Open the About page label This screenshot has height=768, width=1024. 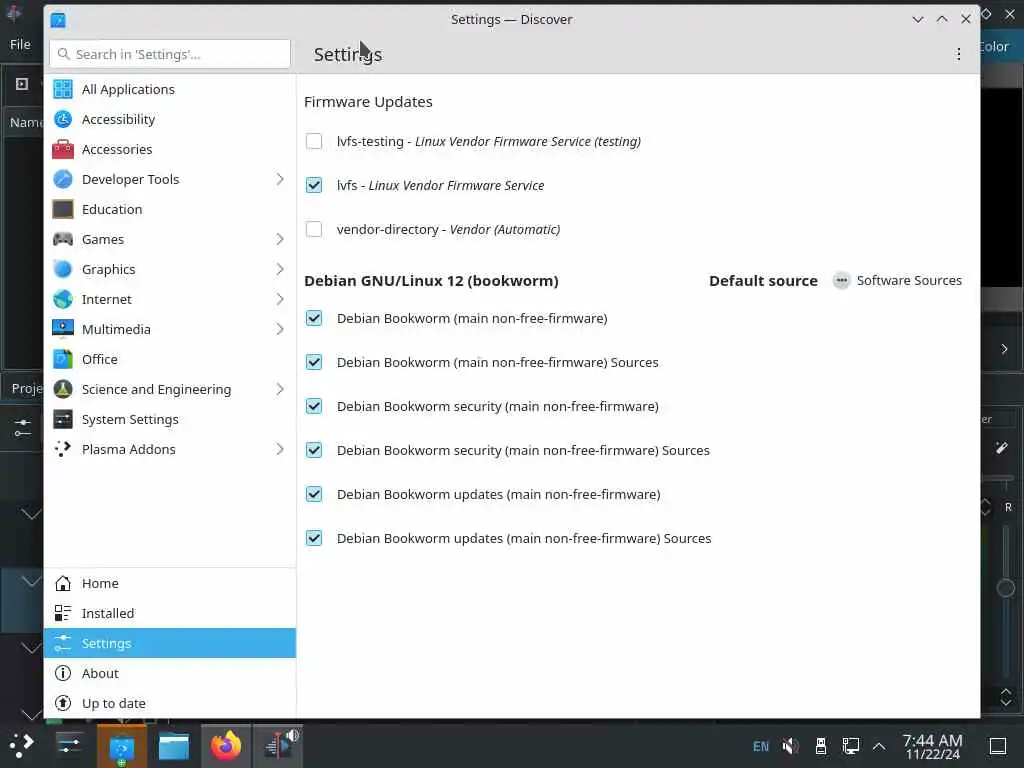point(100,673)
